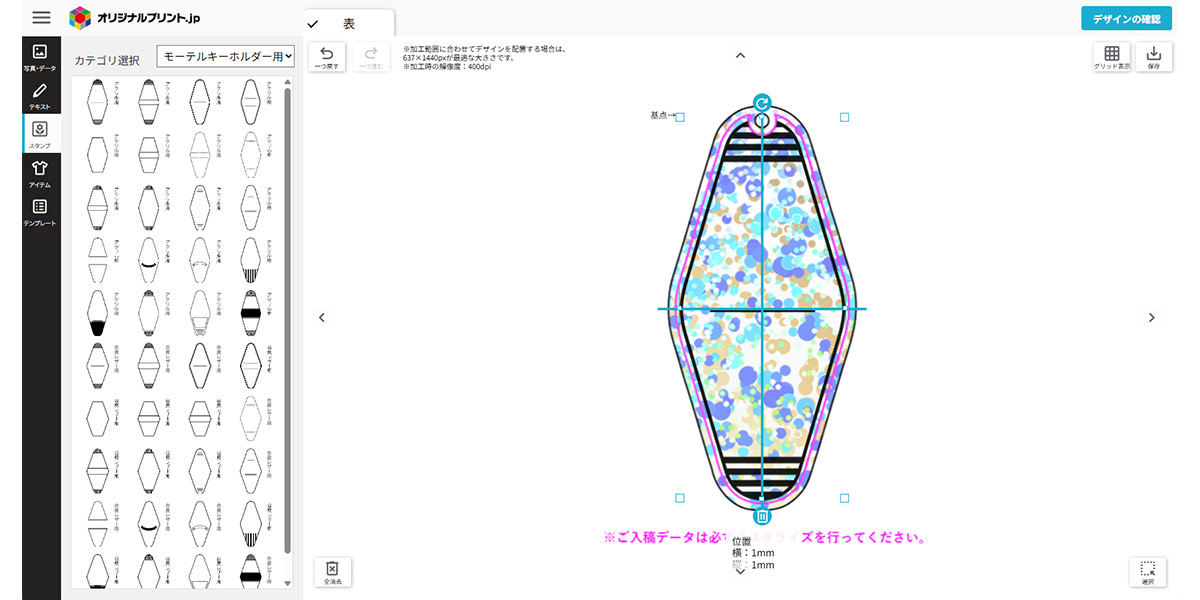Click the top-left resize handle near 基点
This screenshot has height=600, width=1200.
680,117
